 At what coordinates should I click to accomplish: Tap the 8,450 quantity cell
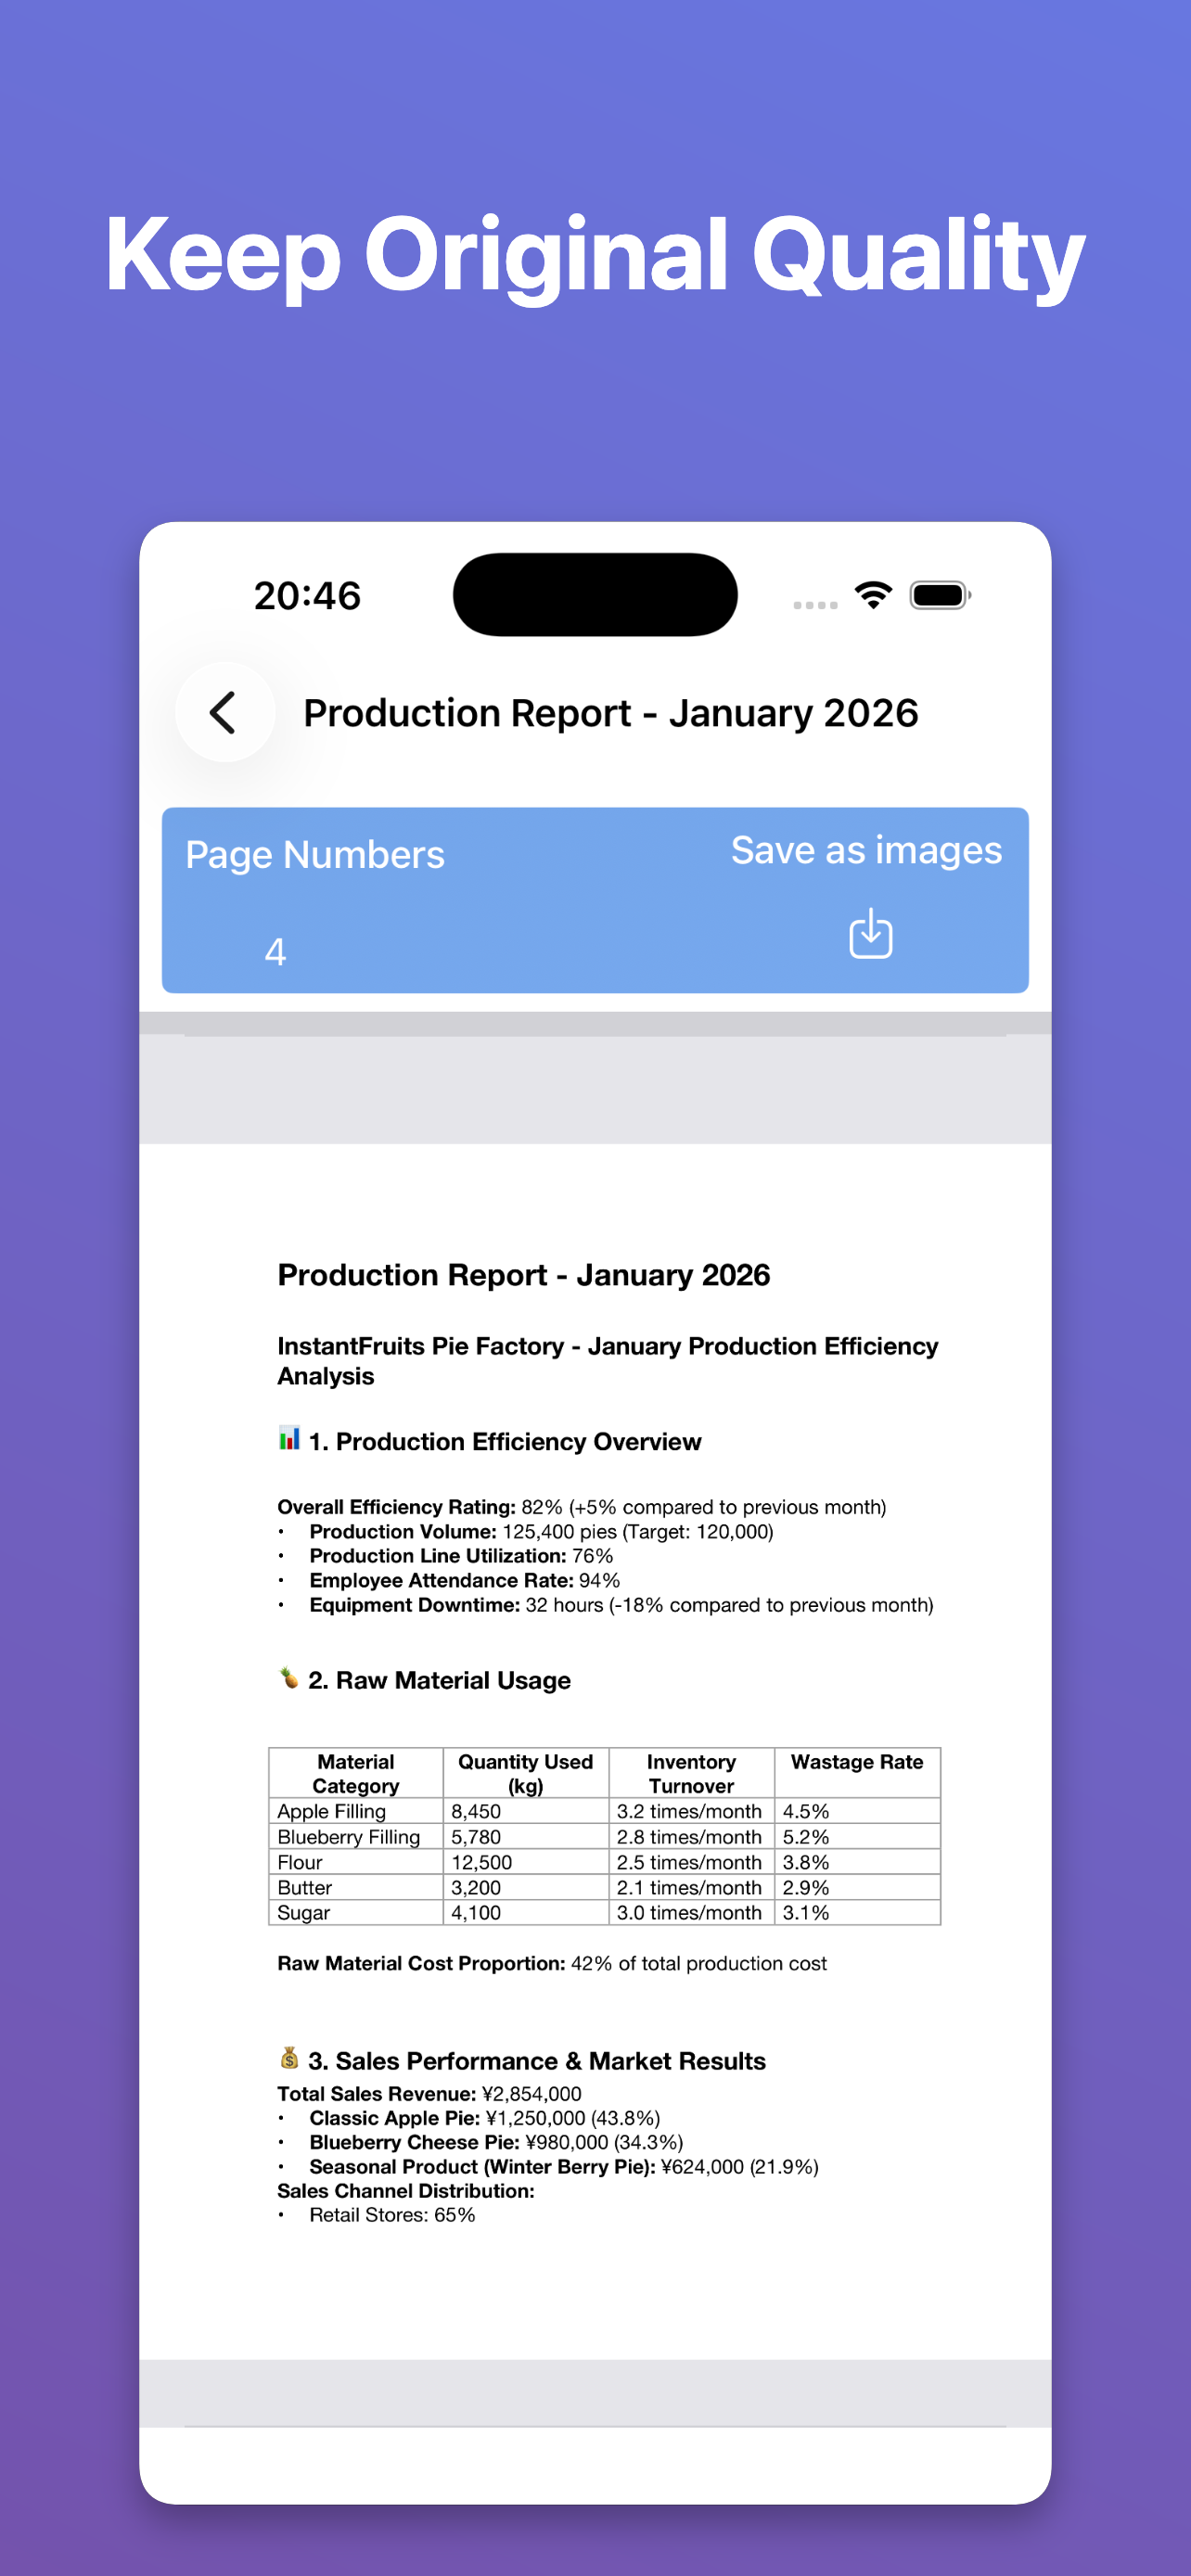pyautogui.click(x=526, y=1811)
